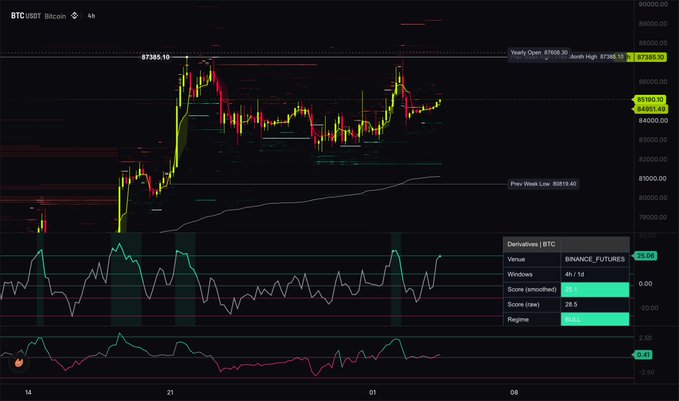Change the 4h timeframe setting
Image resolution: width=679 pixels, height=401 pixels.
coord(91,16)
